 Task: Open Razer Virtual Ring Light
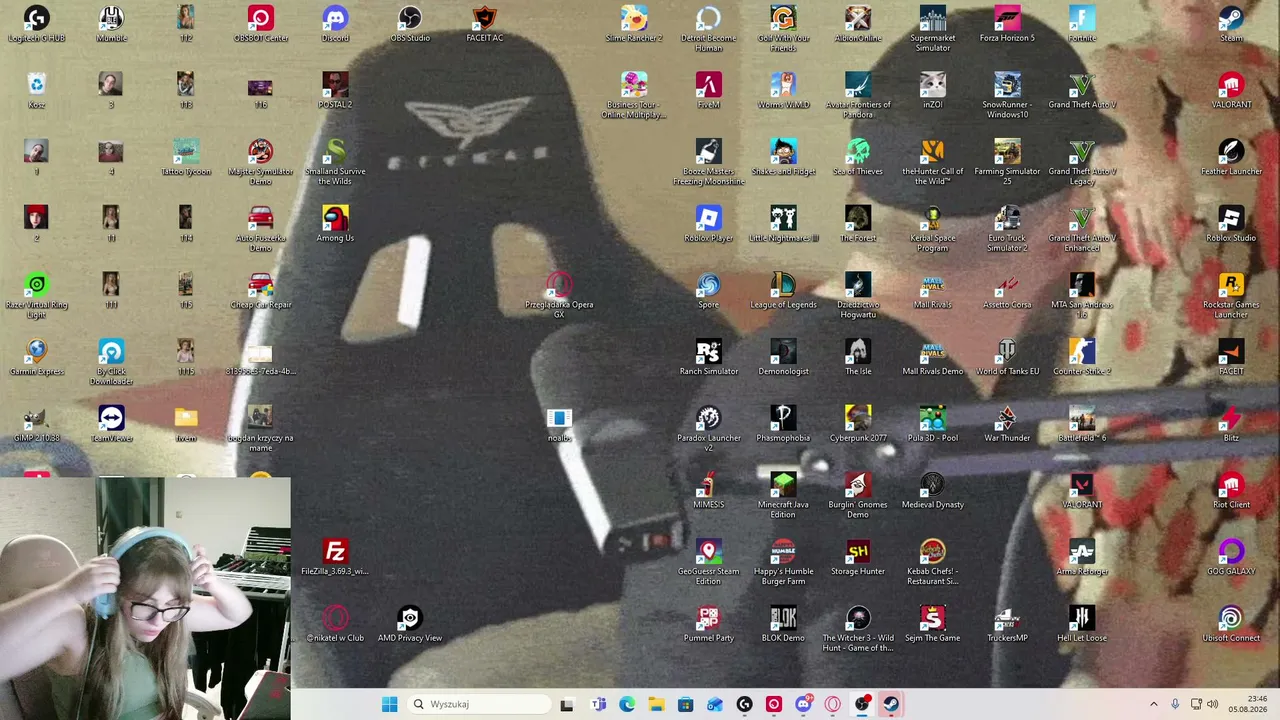[x=36, y=295]
